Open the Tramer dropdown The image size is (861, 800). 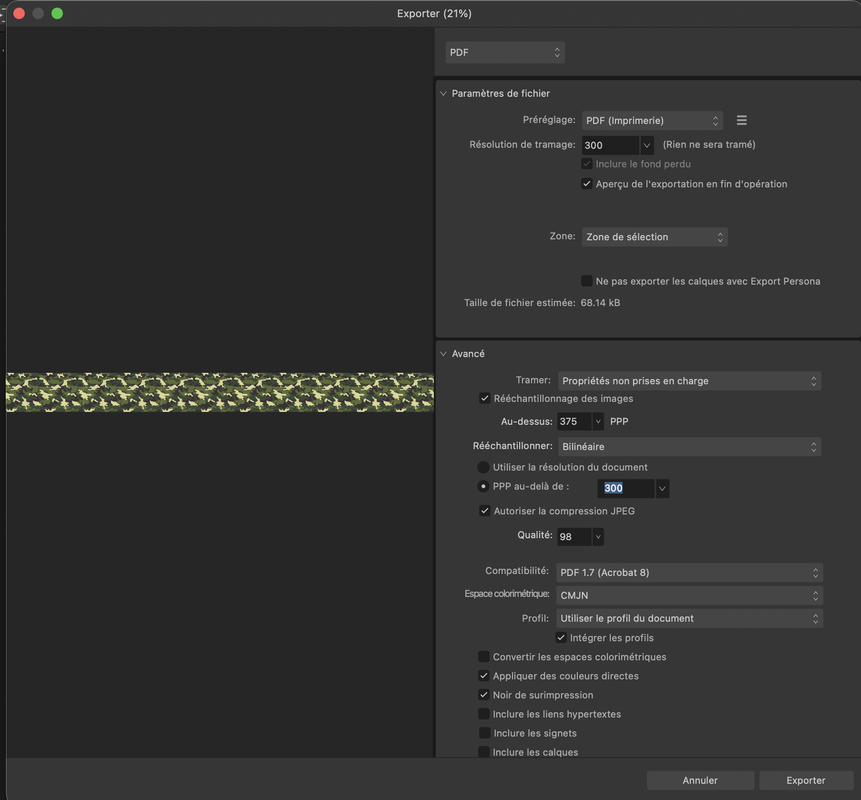click(x=689, y=381)
